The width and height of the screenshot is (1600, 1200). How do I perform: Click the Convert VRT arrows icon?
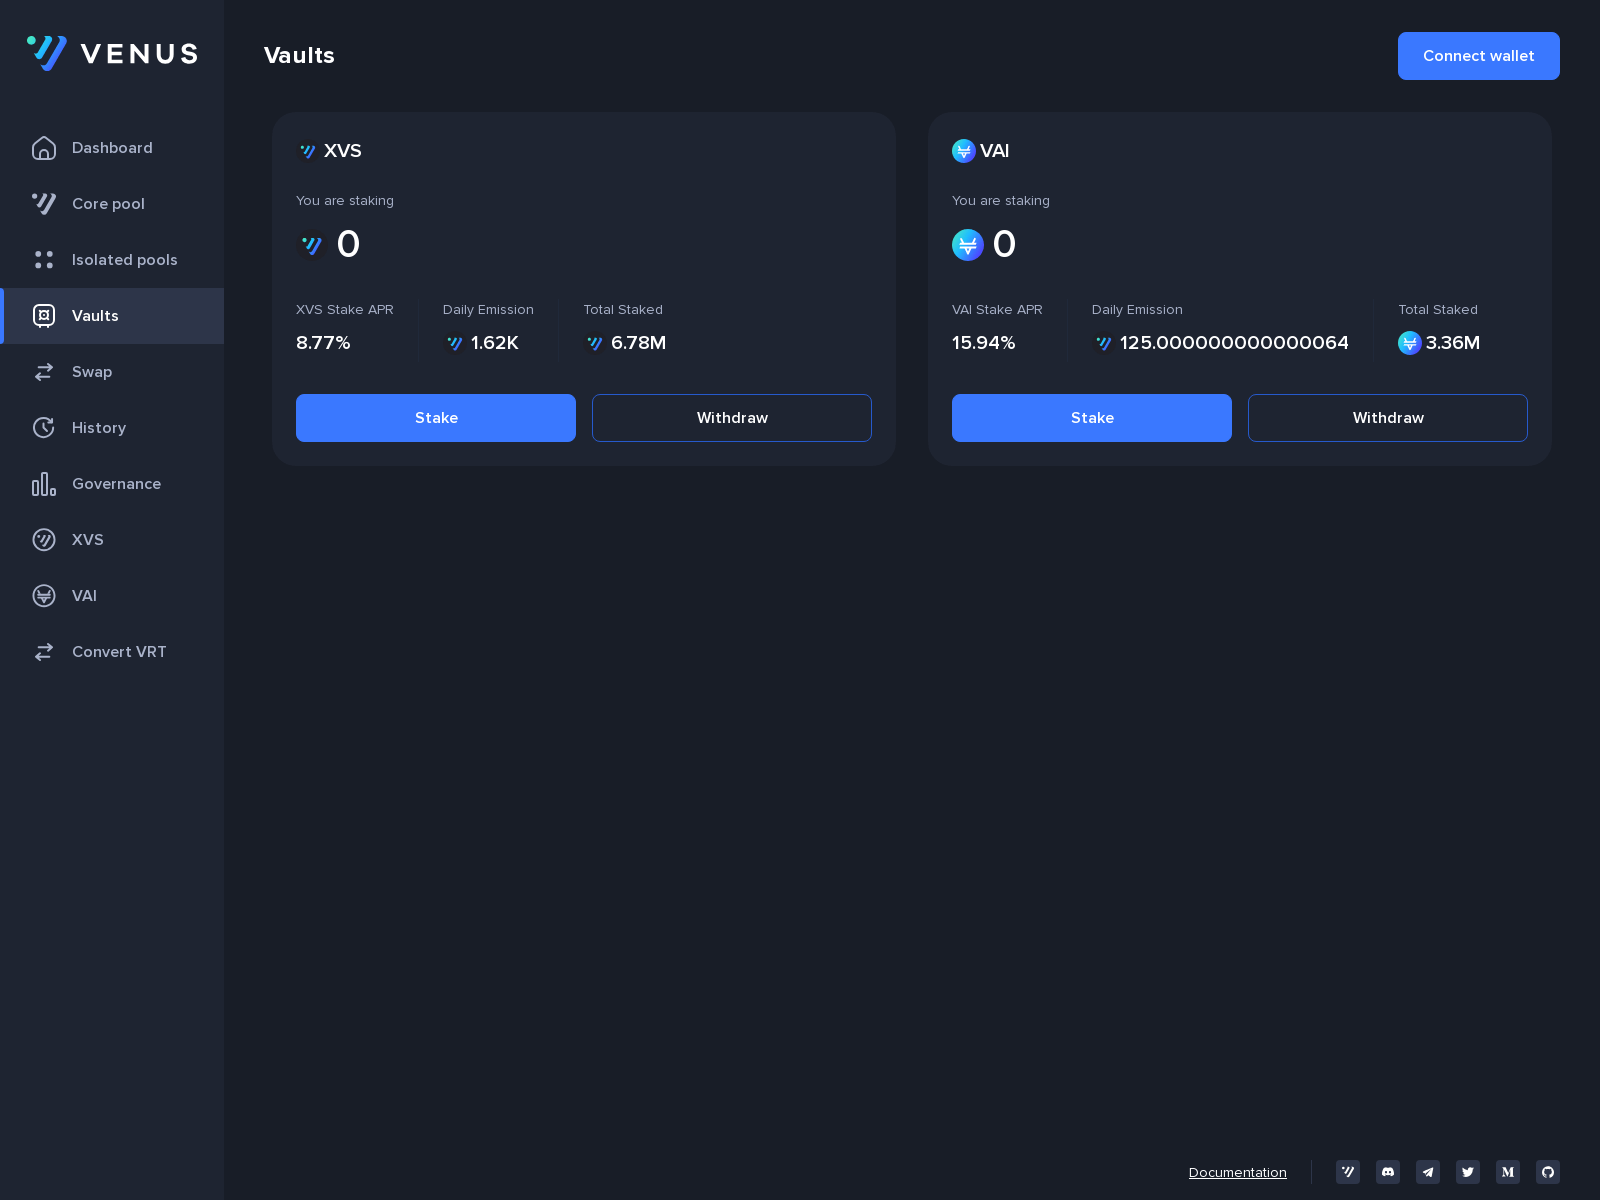tap(44, 652)
